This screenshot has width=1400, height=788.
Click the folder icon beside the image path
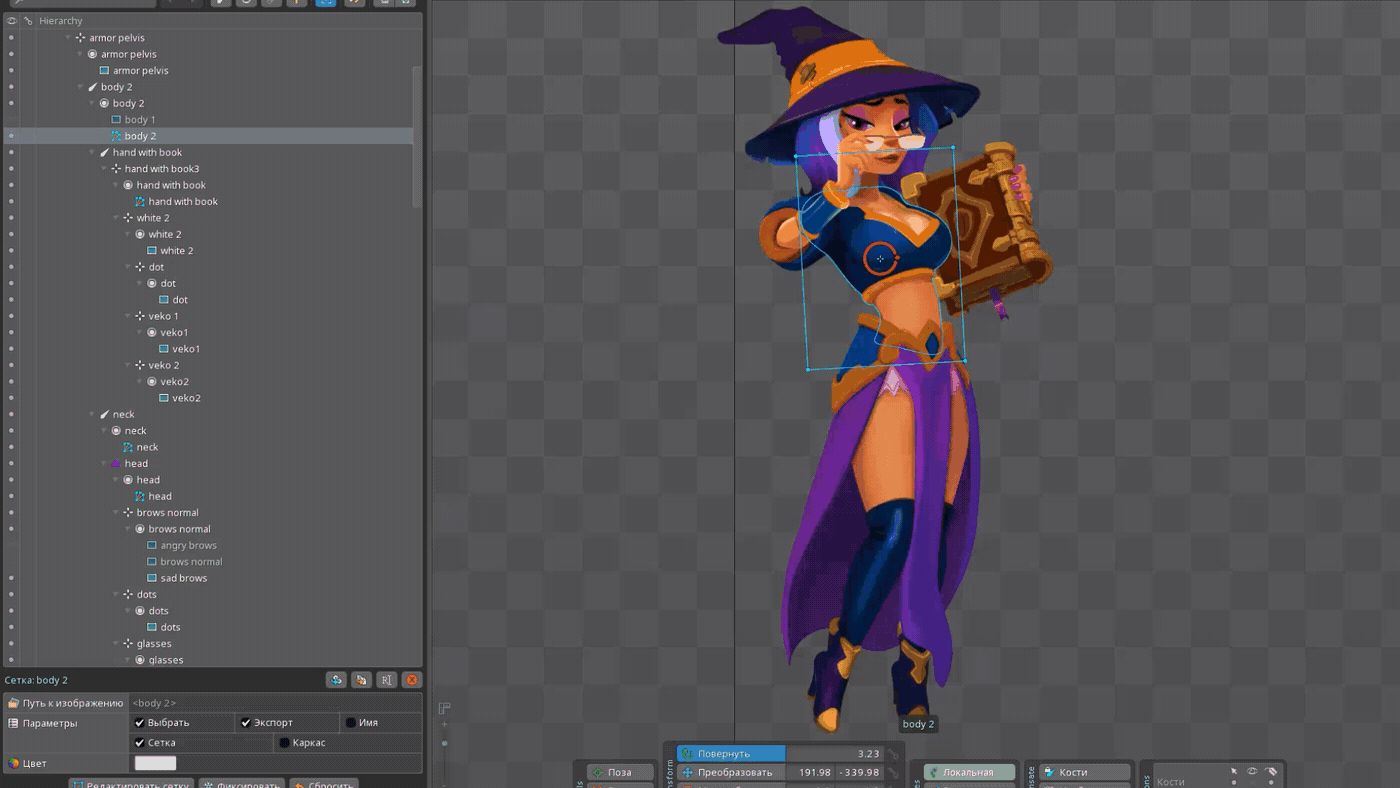point(13,703)
